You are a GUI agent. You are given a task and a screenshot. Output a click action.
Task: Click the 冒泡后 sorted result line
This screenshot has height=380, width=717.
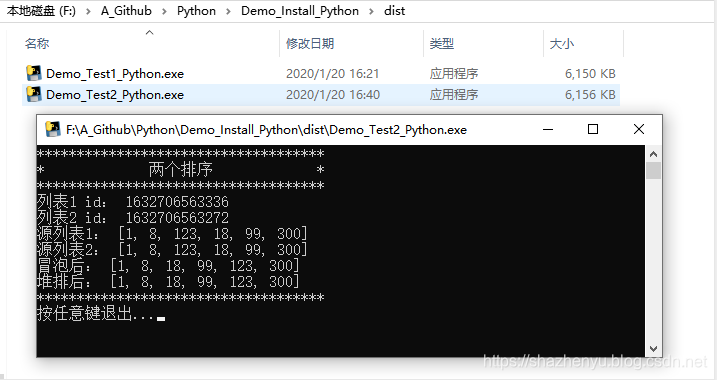(x=168, y=266)
